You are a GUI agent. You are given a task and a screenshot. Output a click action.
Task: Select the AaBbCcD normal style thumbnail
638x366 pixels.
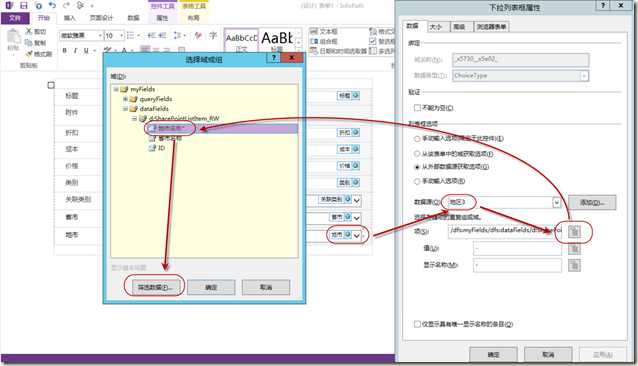(241, 39)
